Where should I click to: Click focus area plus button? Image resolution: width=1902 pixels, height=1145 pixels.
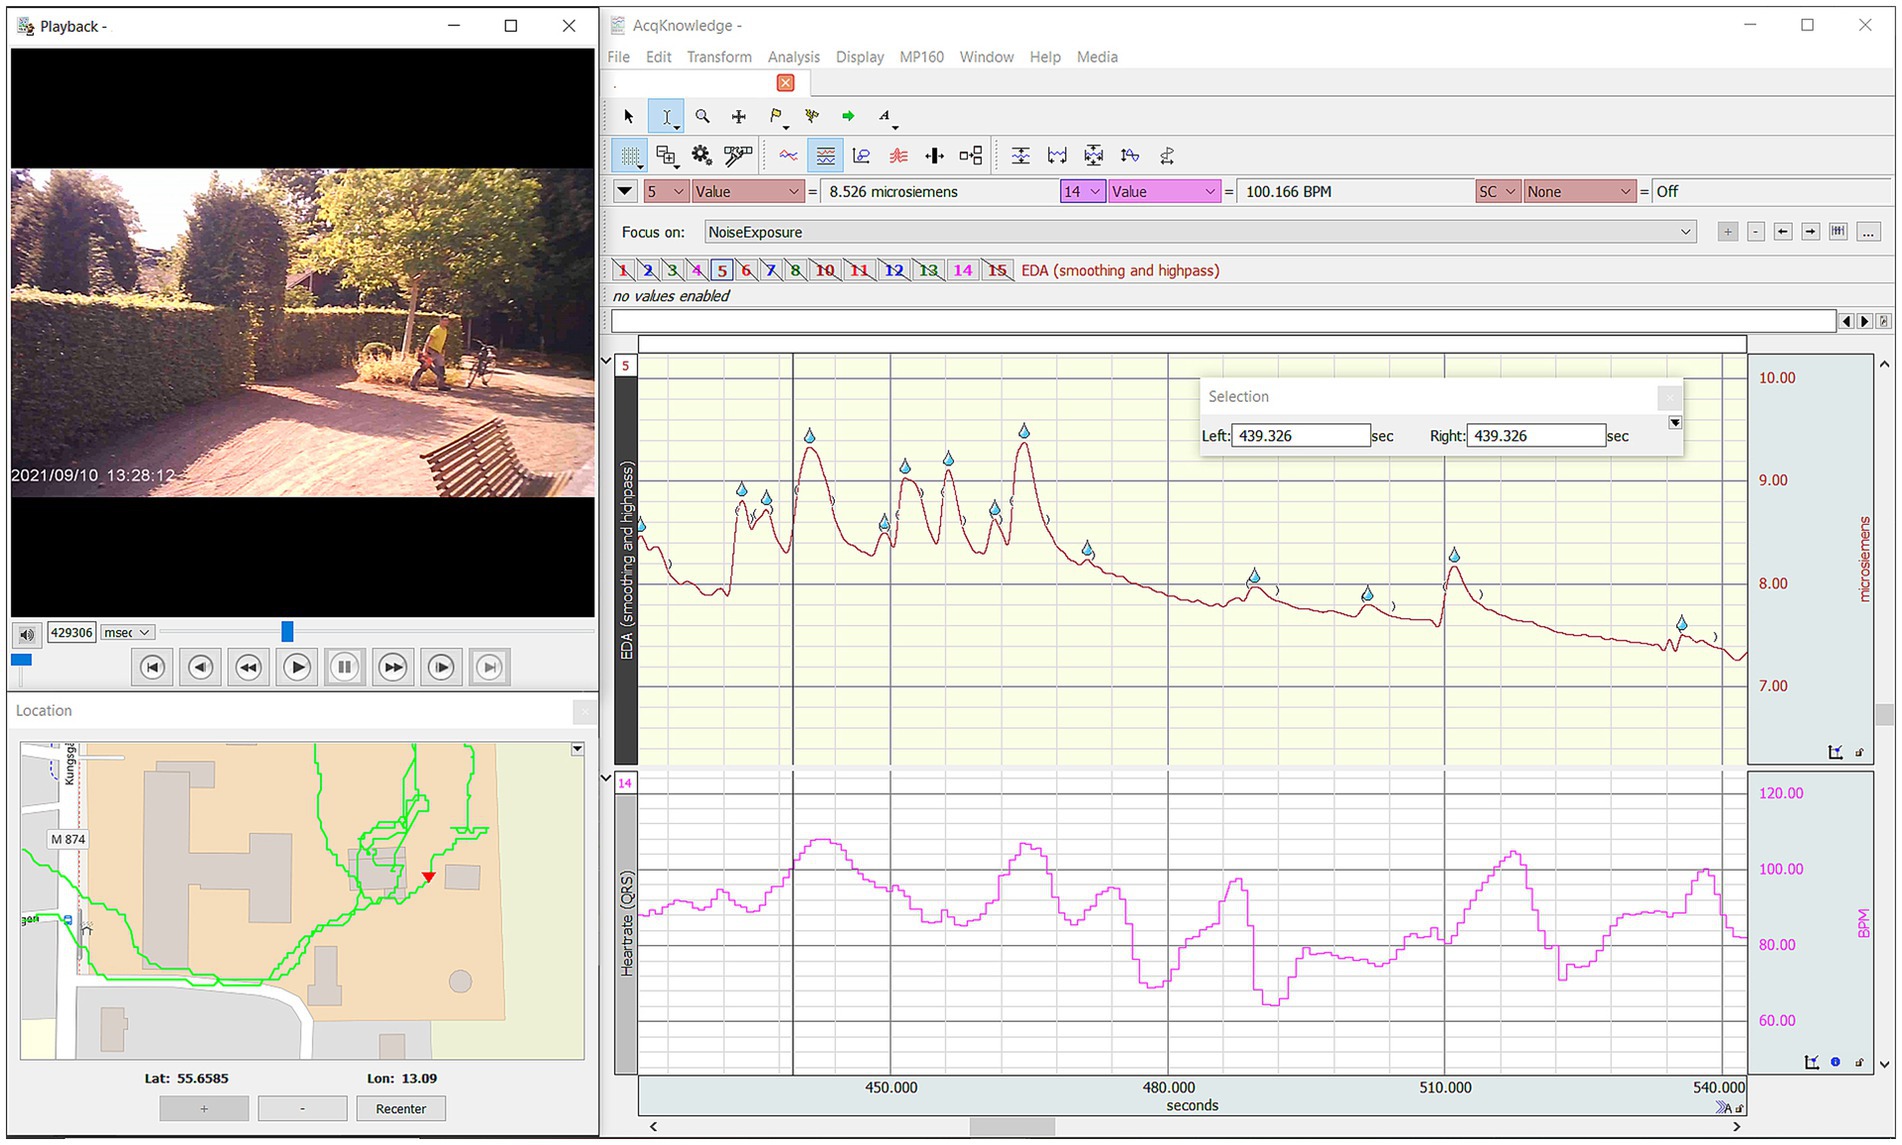pyautogui.click(x=1728, y=232)
